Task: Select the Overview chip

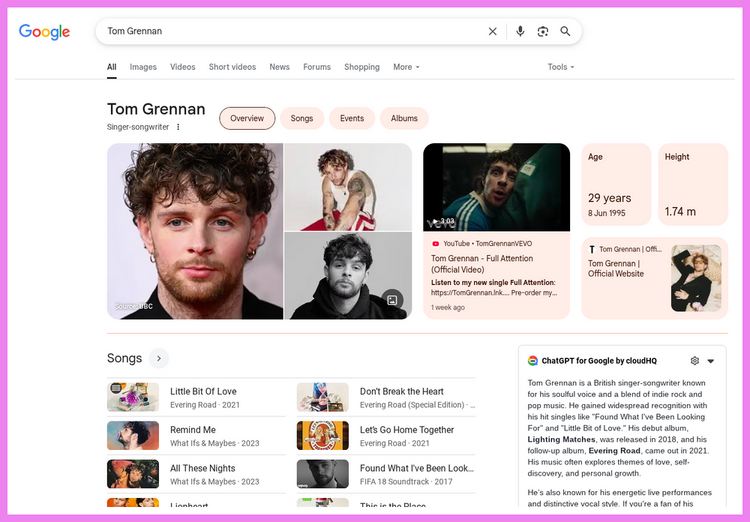Action: (247, 118)
